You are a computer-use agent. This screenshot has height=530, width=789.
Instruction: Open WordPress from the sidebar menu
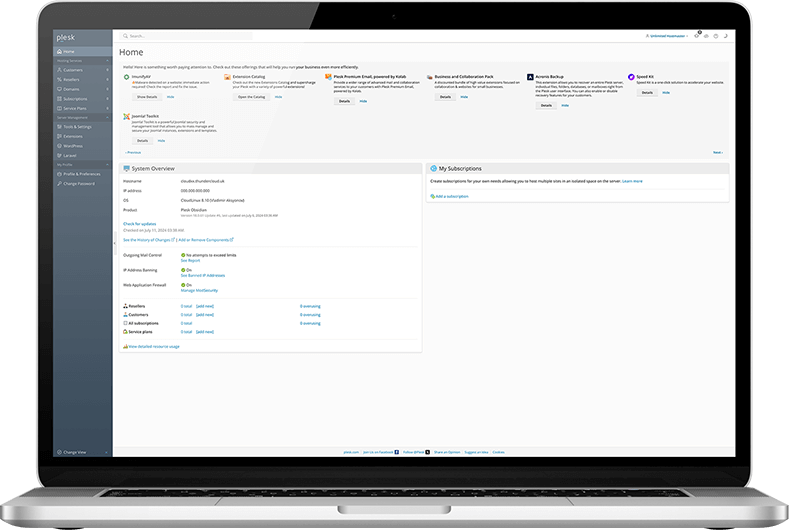click(73, 146)
